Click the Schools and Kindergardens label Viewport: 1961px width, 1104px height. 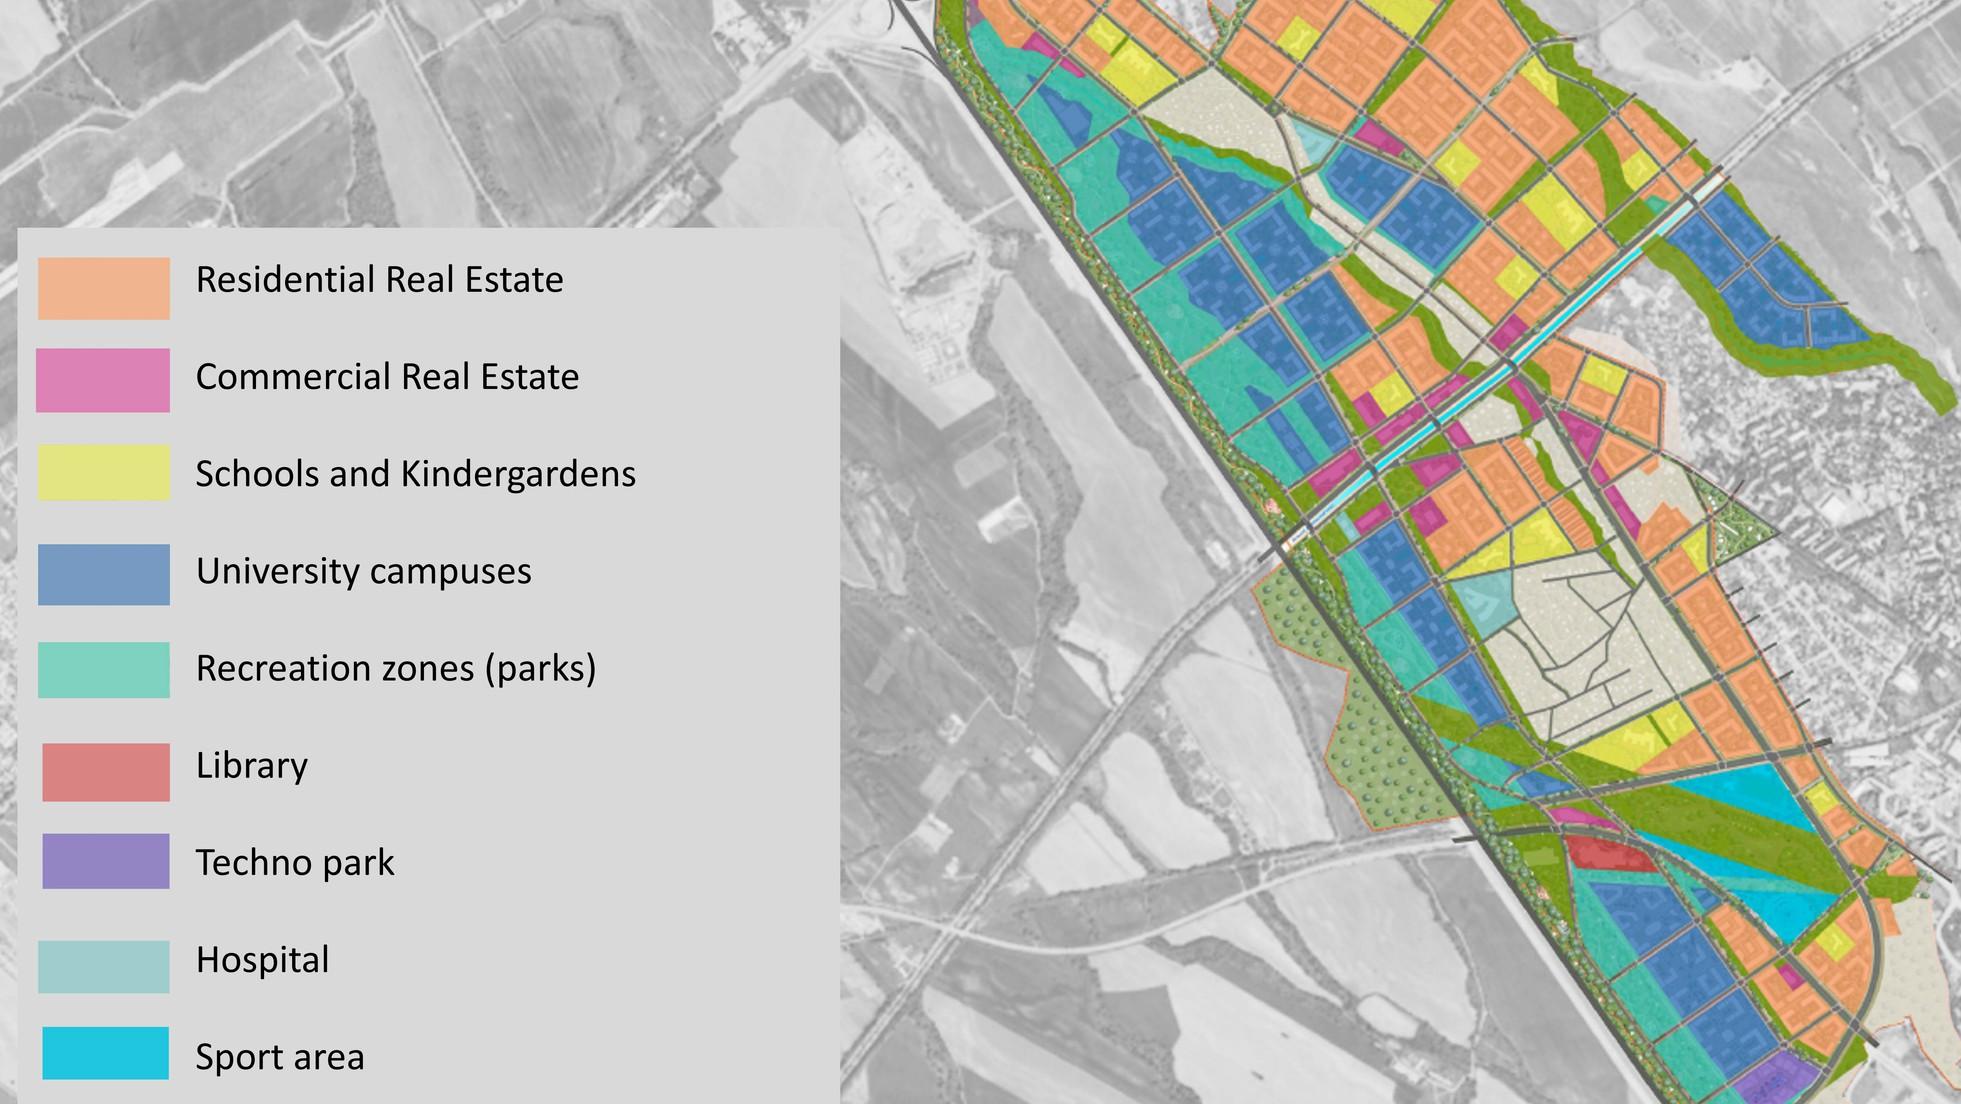(x=415, y=474)
